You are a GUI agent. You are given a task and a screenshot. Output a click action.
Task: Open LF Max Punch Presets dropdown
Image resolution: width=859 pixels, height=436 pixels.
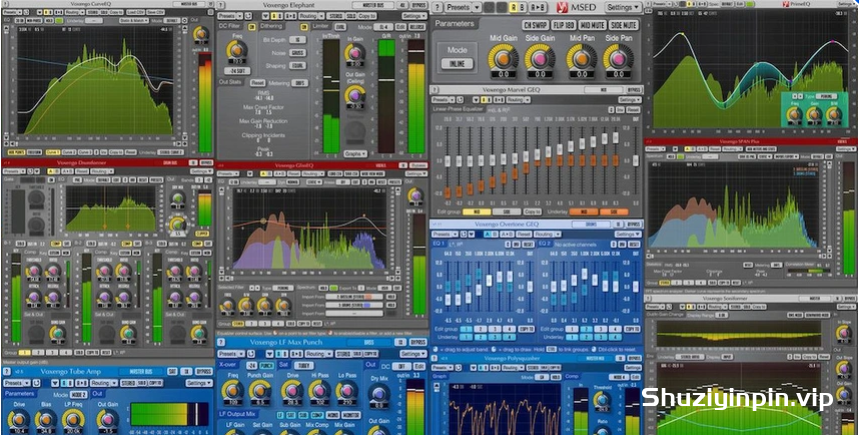pyautogui.click(x=231, y=354)
